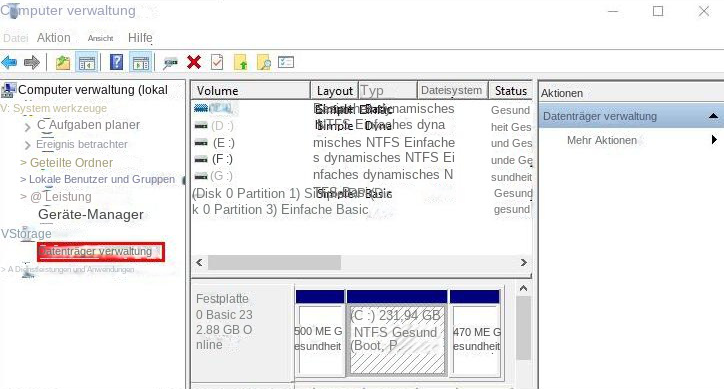
Task: Expand the Aufgaben planer node chevron
Action: click(x=27, y=127)
